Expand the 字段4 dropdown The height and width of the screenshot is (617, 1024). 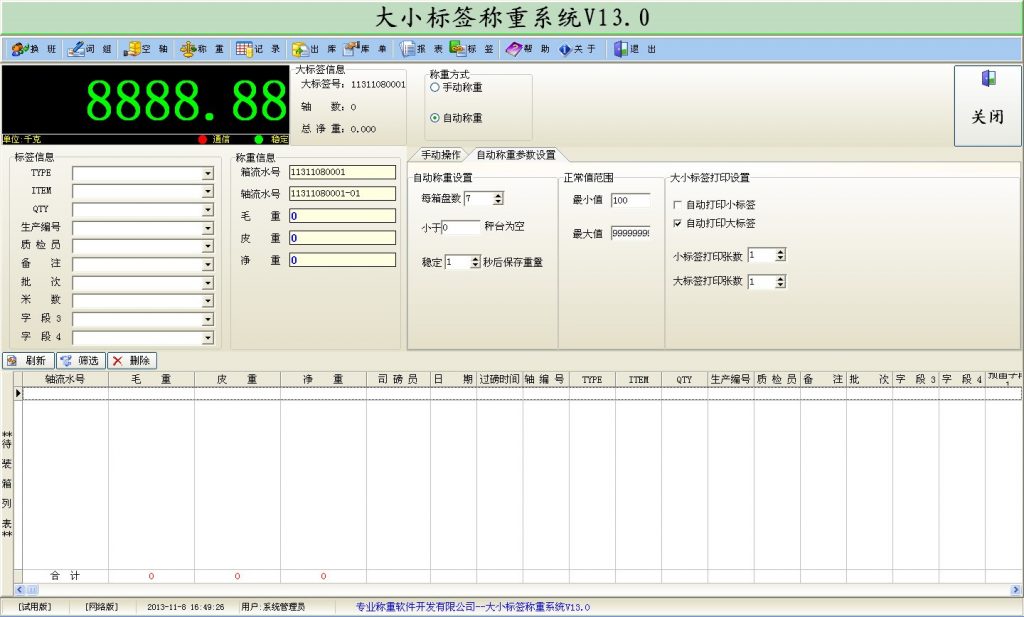[207, 338]
